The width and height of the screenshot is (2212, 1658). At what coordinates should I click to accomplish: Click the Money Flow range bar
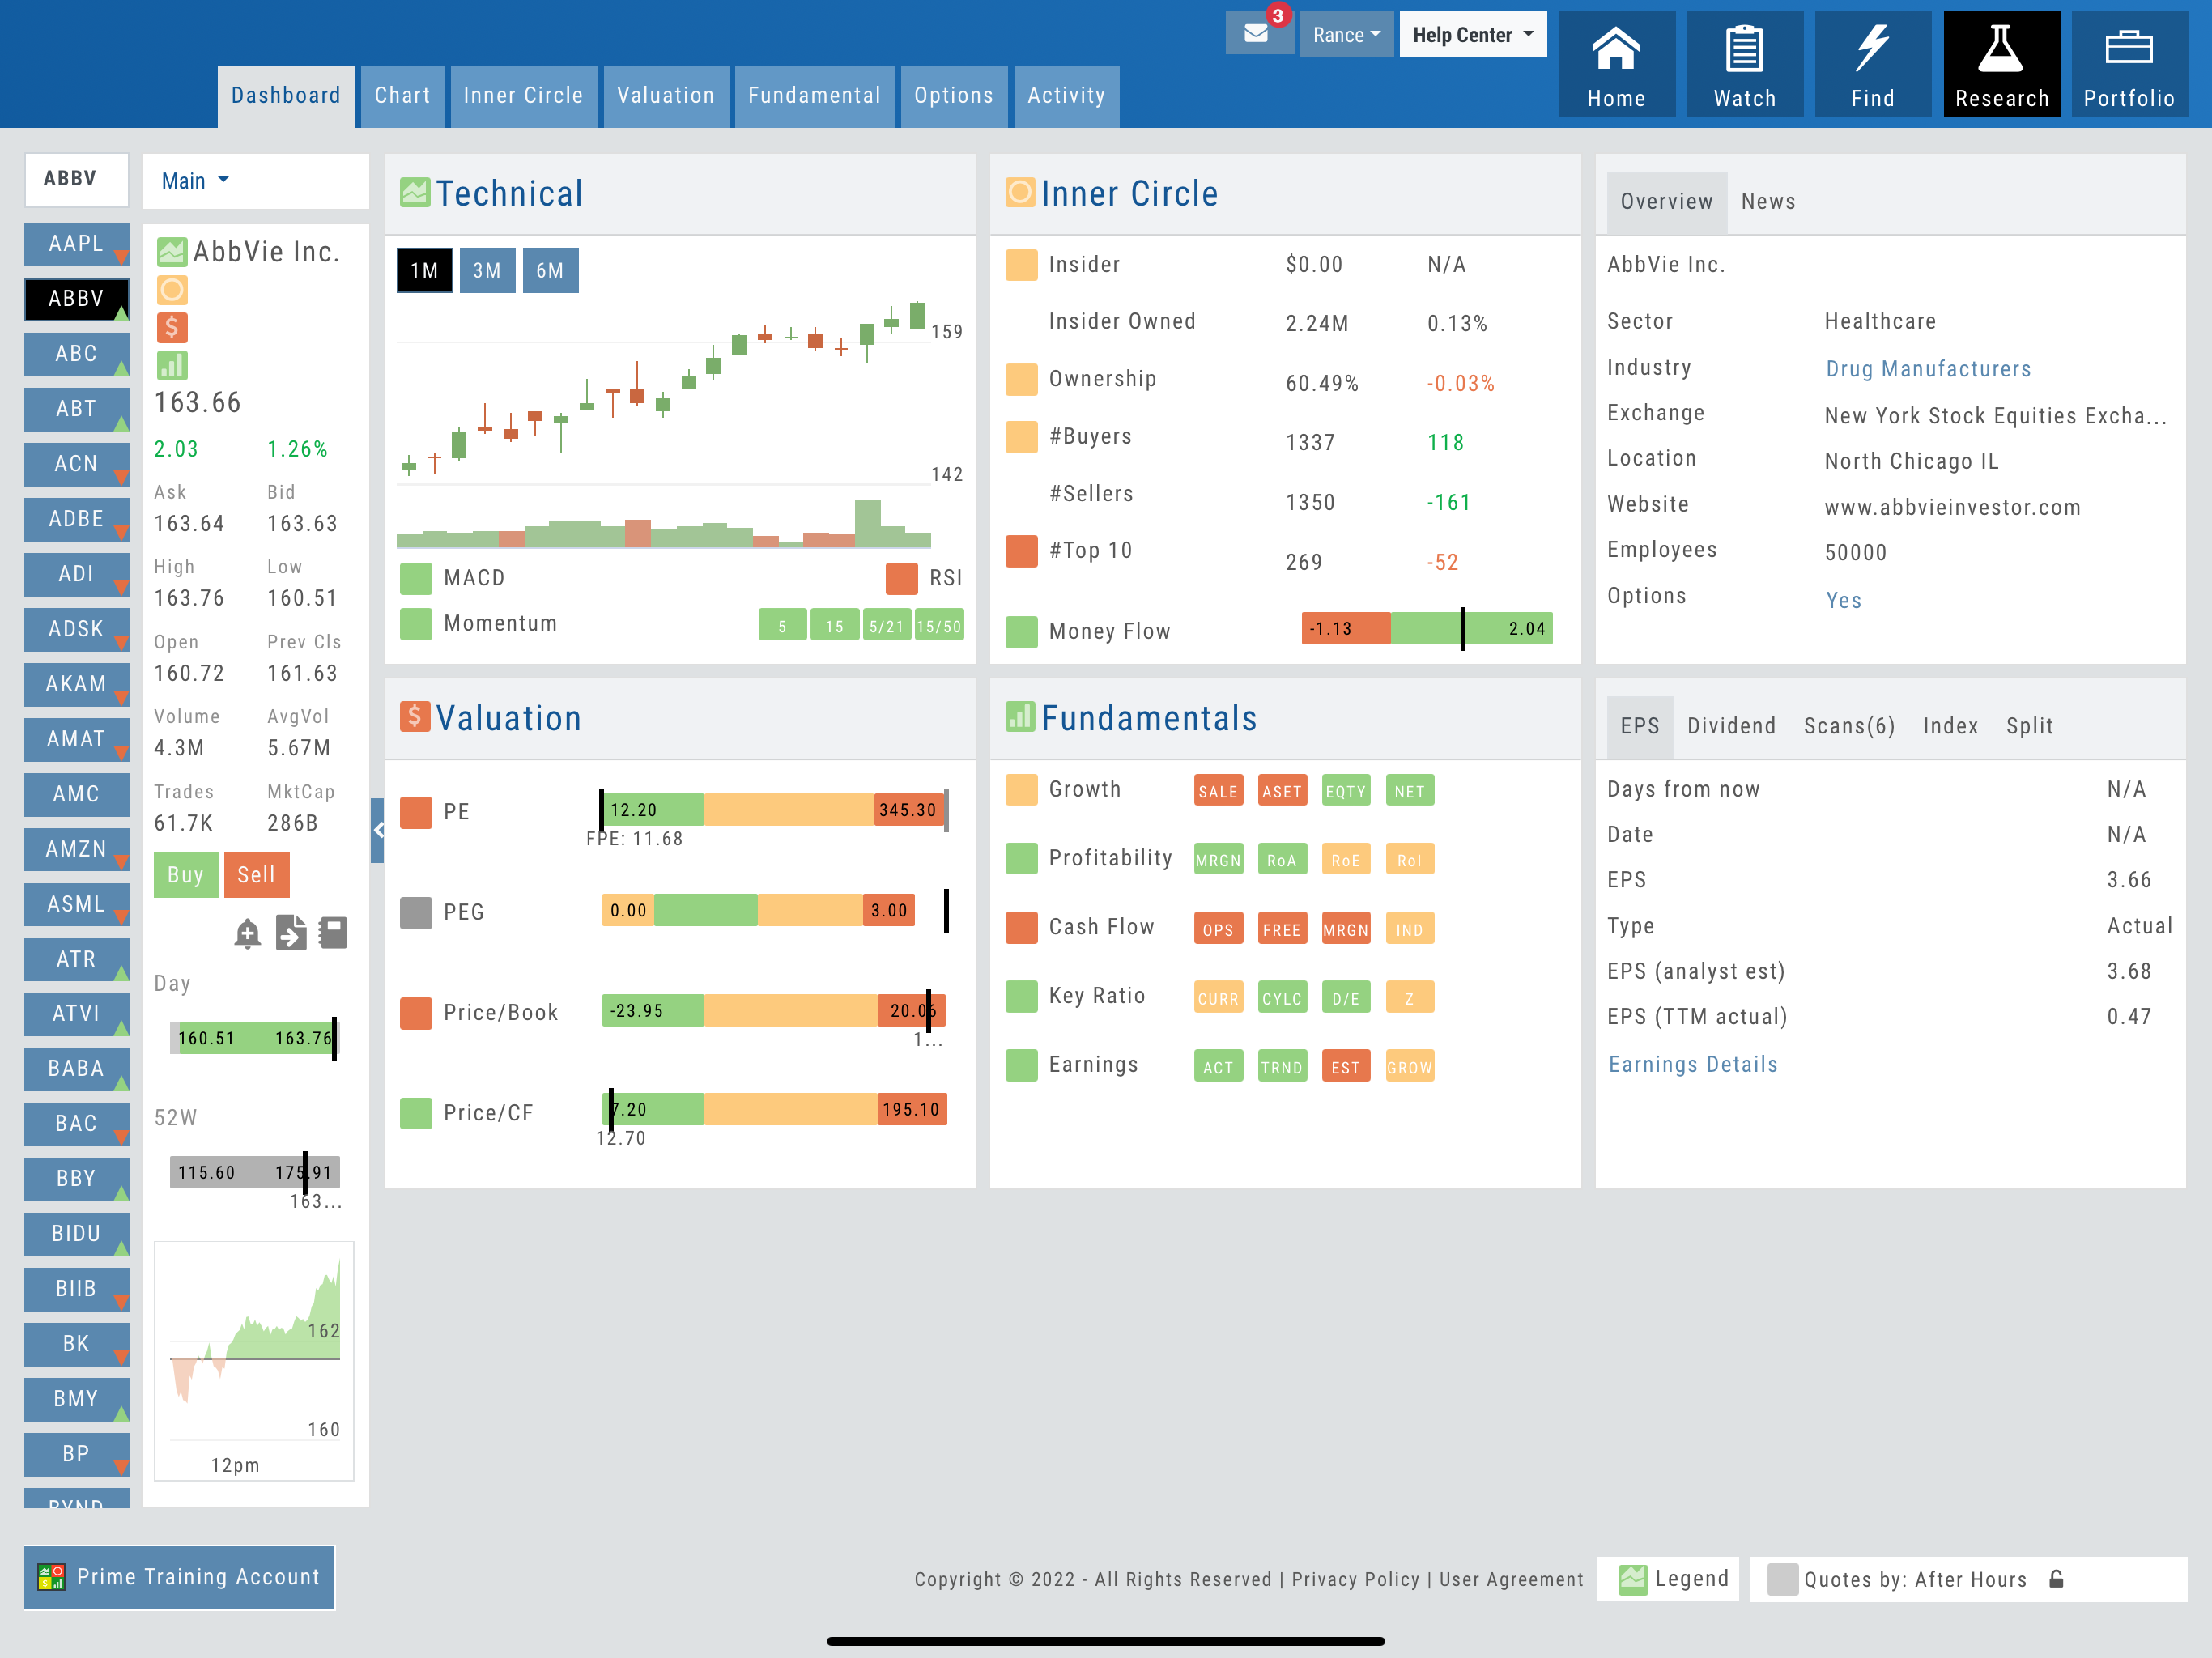pyautogui.click(x=1427, y=628)
